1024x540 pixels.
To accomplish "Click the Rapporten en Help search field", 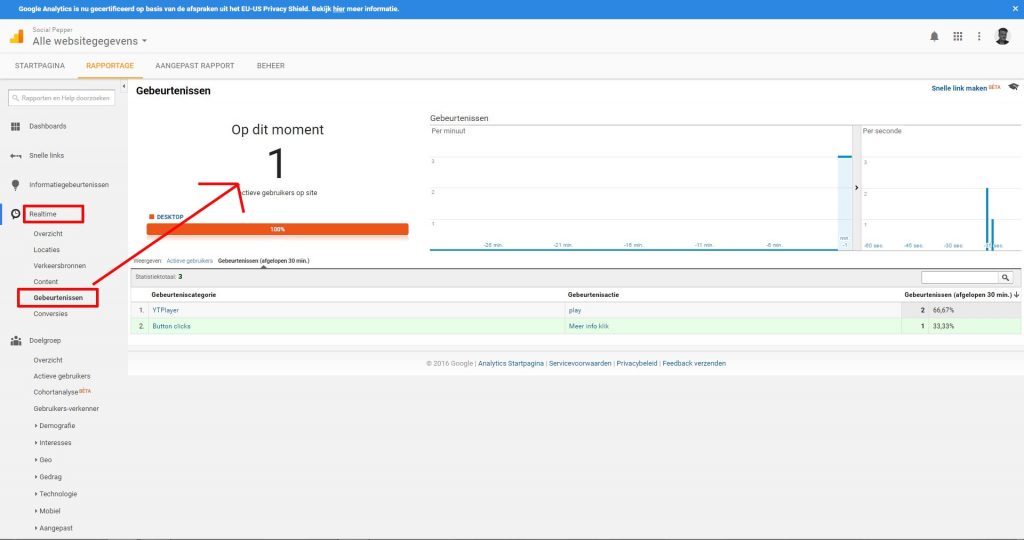I will pos(62,98).
